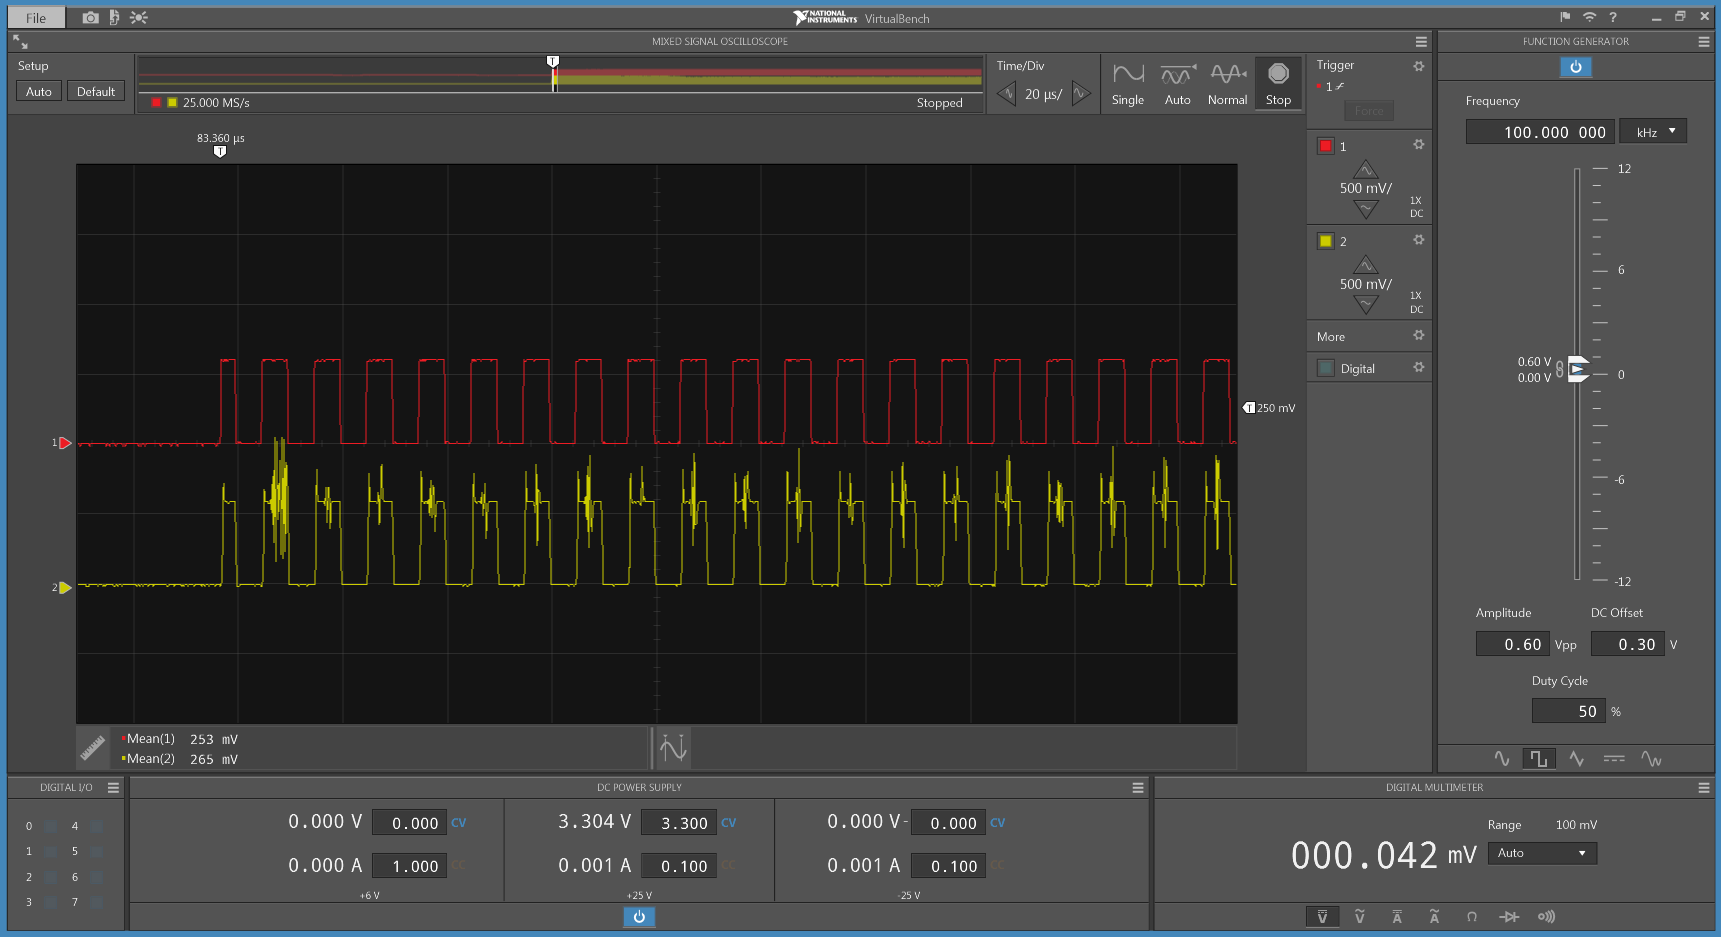This screenshot has width=1721, height=937.
Task: Click the measurements ruler icon
Action: (x=93, y=748)
